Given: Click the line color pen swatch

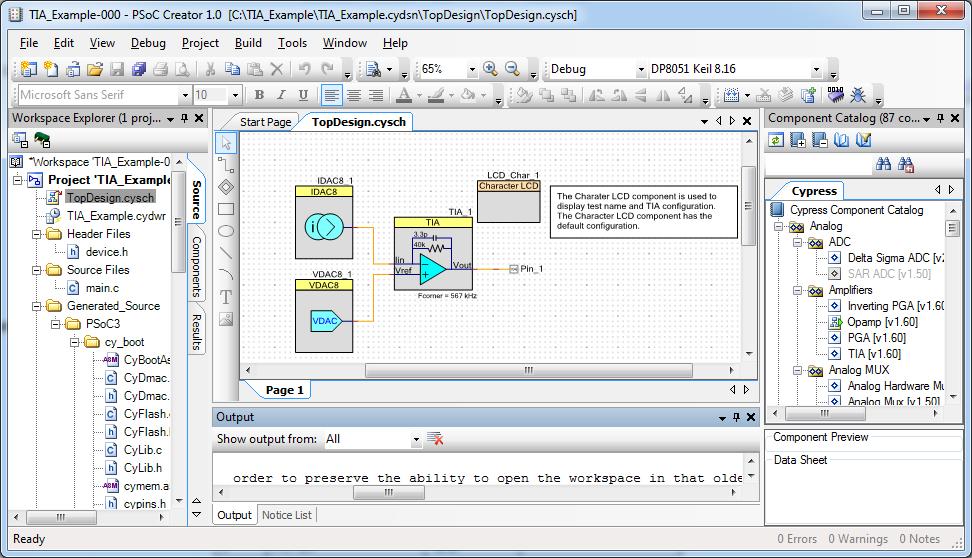Looking at the screenshot, I should 436,95.
